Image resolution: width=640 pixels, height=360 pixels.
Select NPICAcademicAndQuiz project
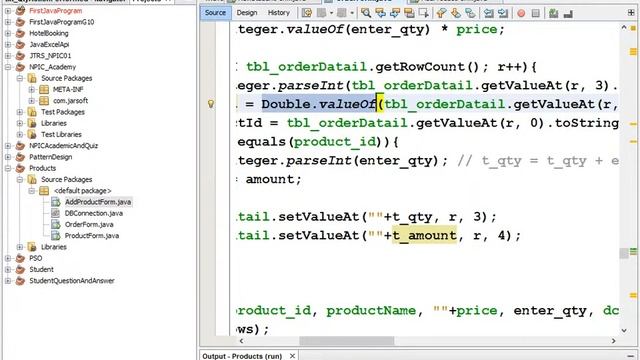click(x=63, y=145)
